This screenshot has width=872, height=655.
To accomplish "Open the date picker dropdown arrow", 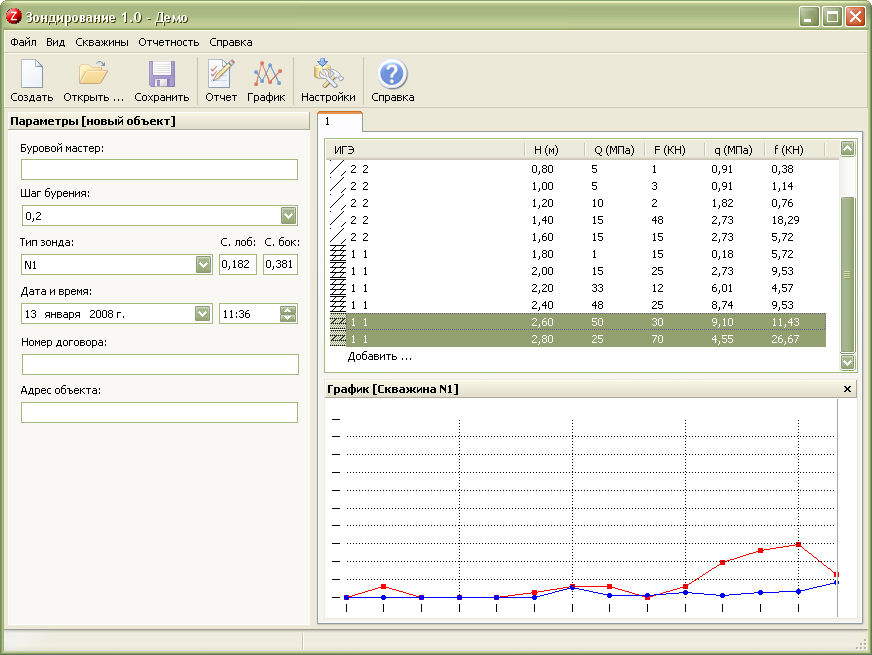I will (x=202, y=314).
